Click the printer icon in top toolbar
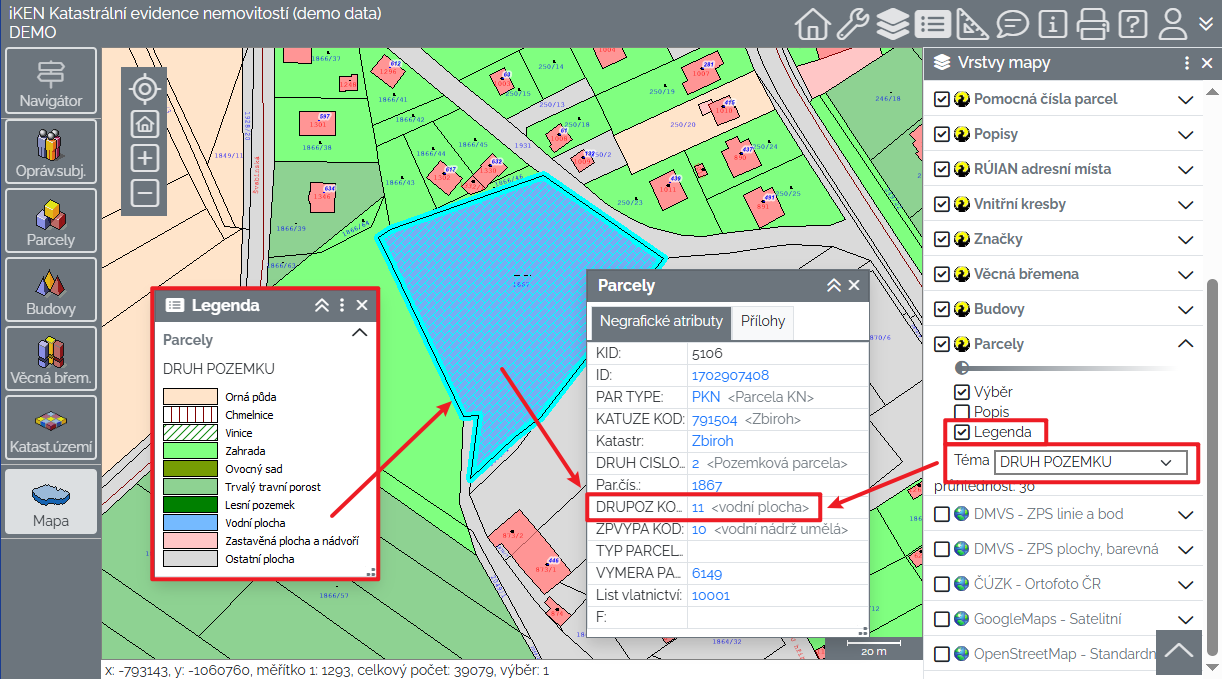 1092,23
